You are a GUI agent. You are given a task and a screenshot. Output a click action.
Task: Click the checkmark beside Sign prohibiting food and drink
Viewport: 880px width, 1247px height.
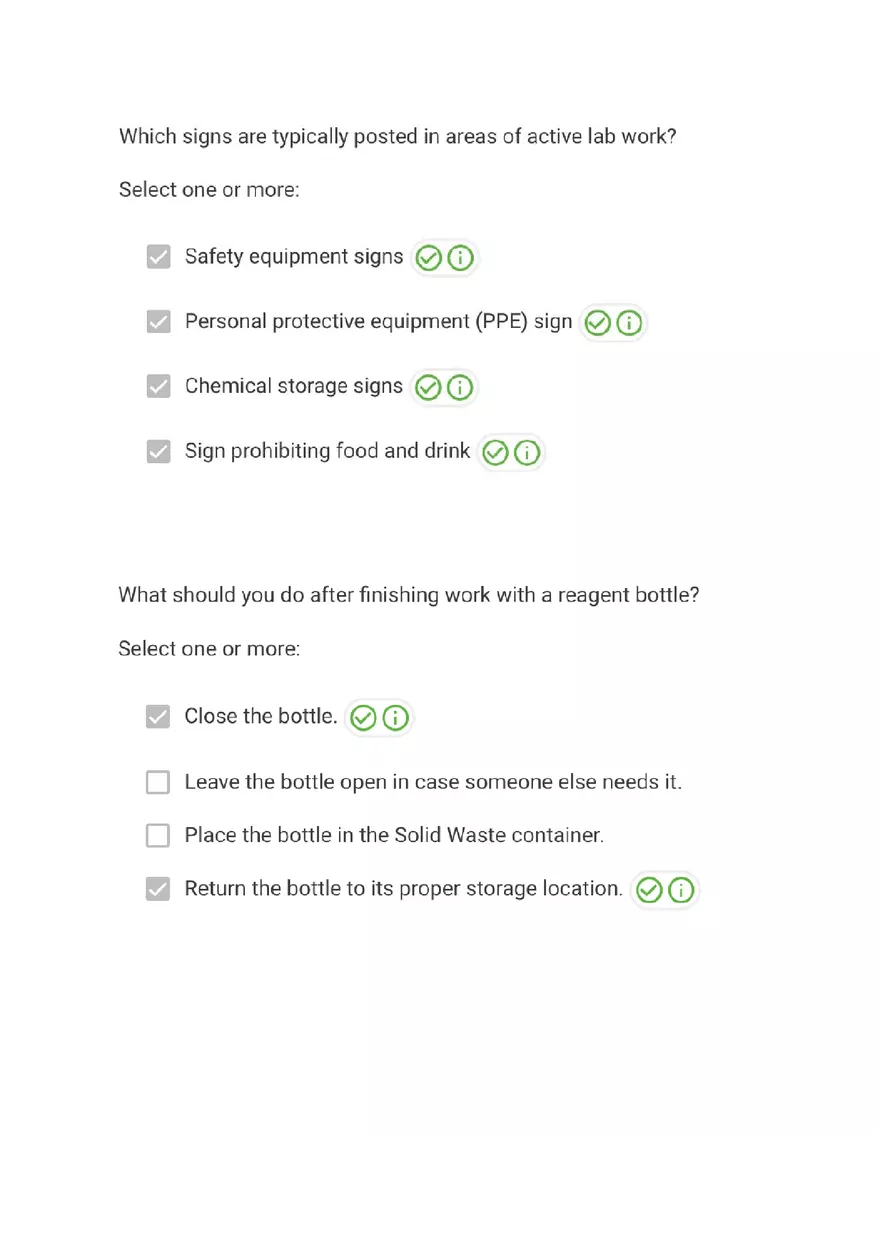pyautogui.click(x=496, y=452)
